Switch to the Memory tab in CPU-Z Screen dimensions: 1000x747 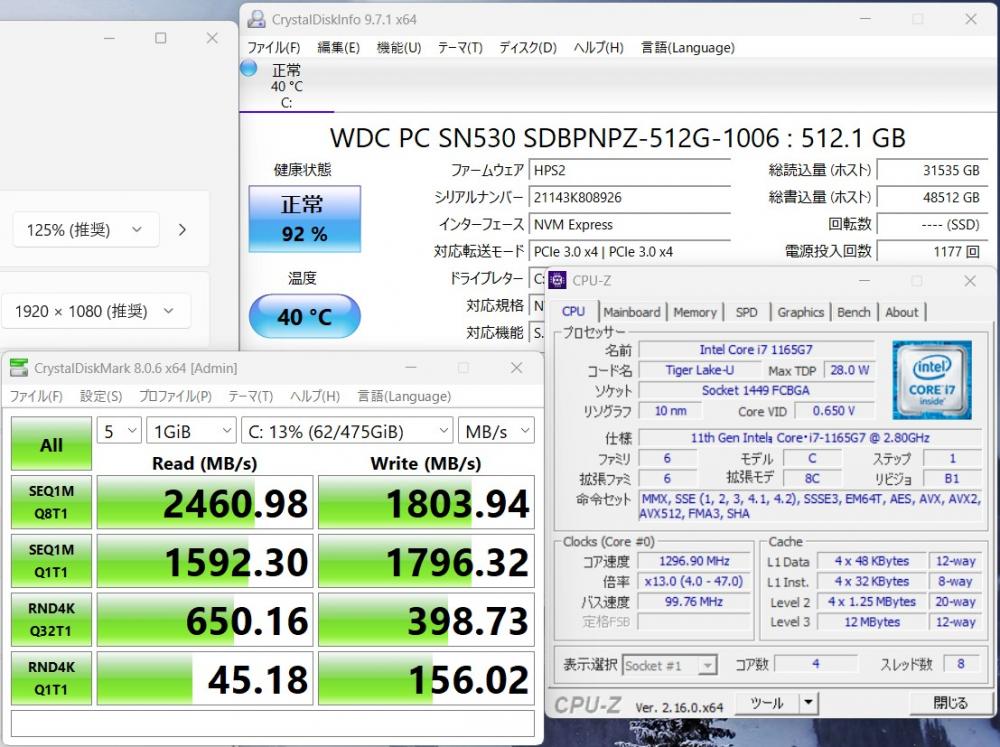(x=695, y=312)
